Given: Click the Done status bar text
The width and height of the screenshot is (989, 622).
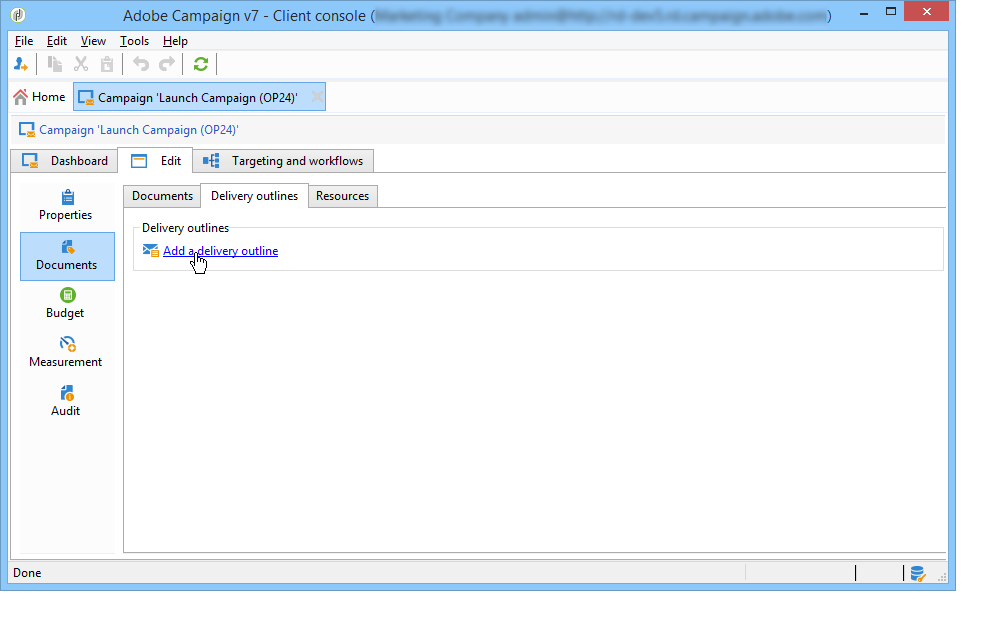Looking at the screenshot, I should (27, 573).
